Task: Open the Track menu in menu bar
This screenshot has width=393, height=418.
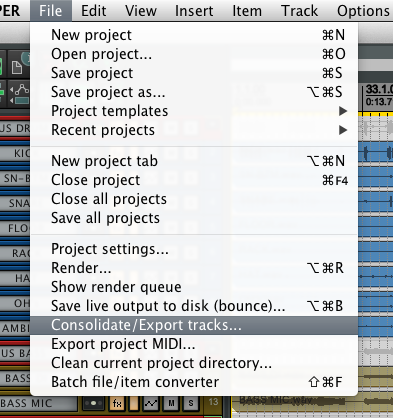Action: [299, 11]
